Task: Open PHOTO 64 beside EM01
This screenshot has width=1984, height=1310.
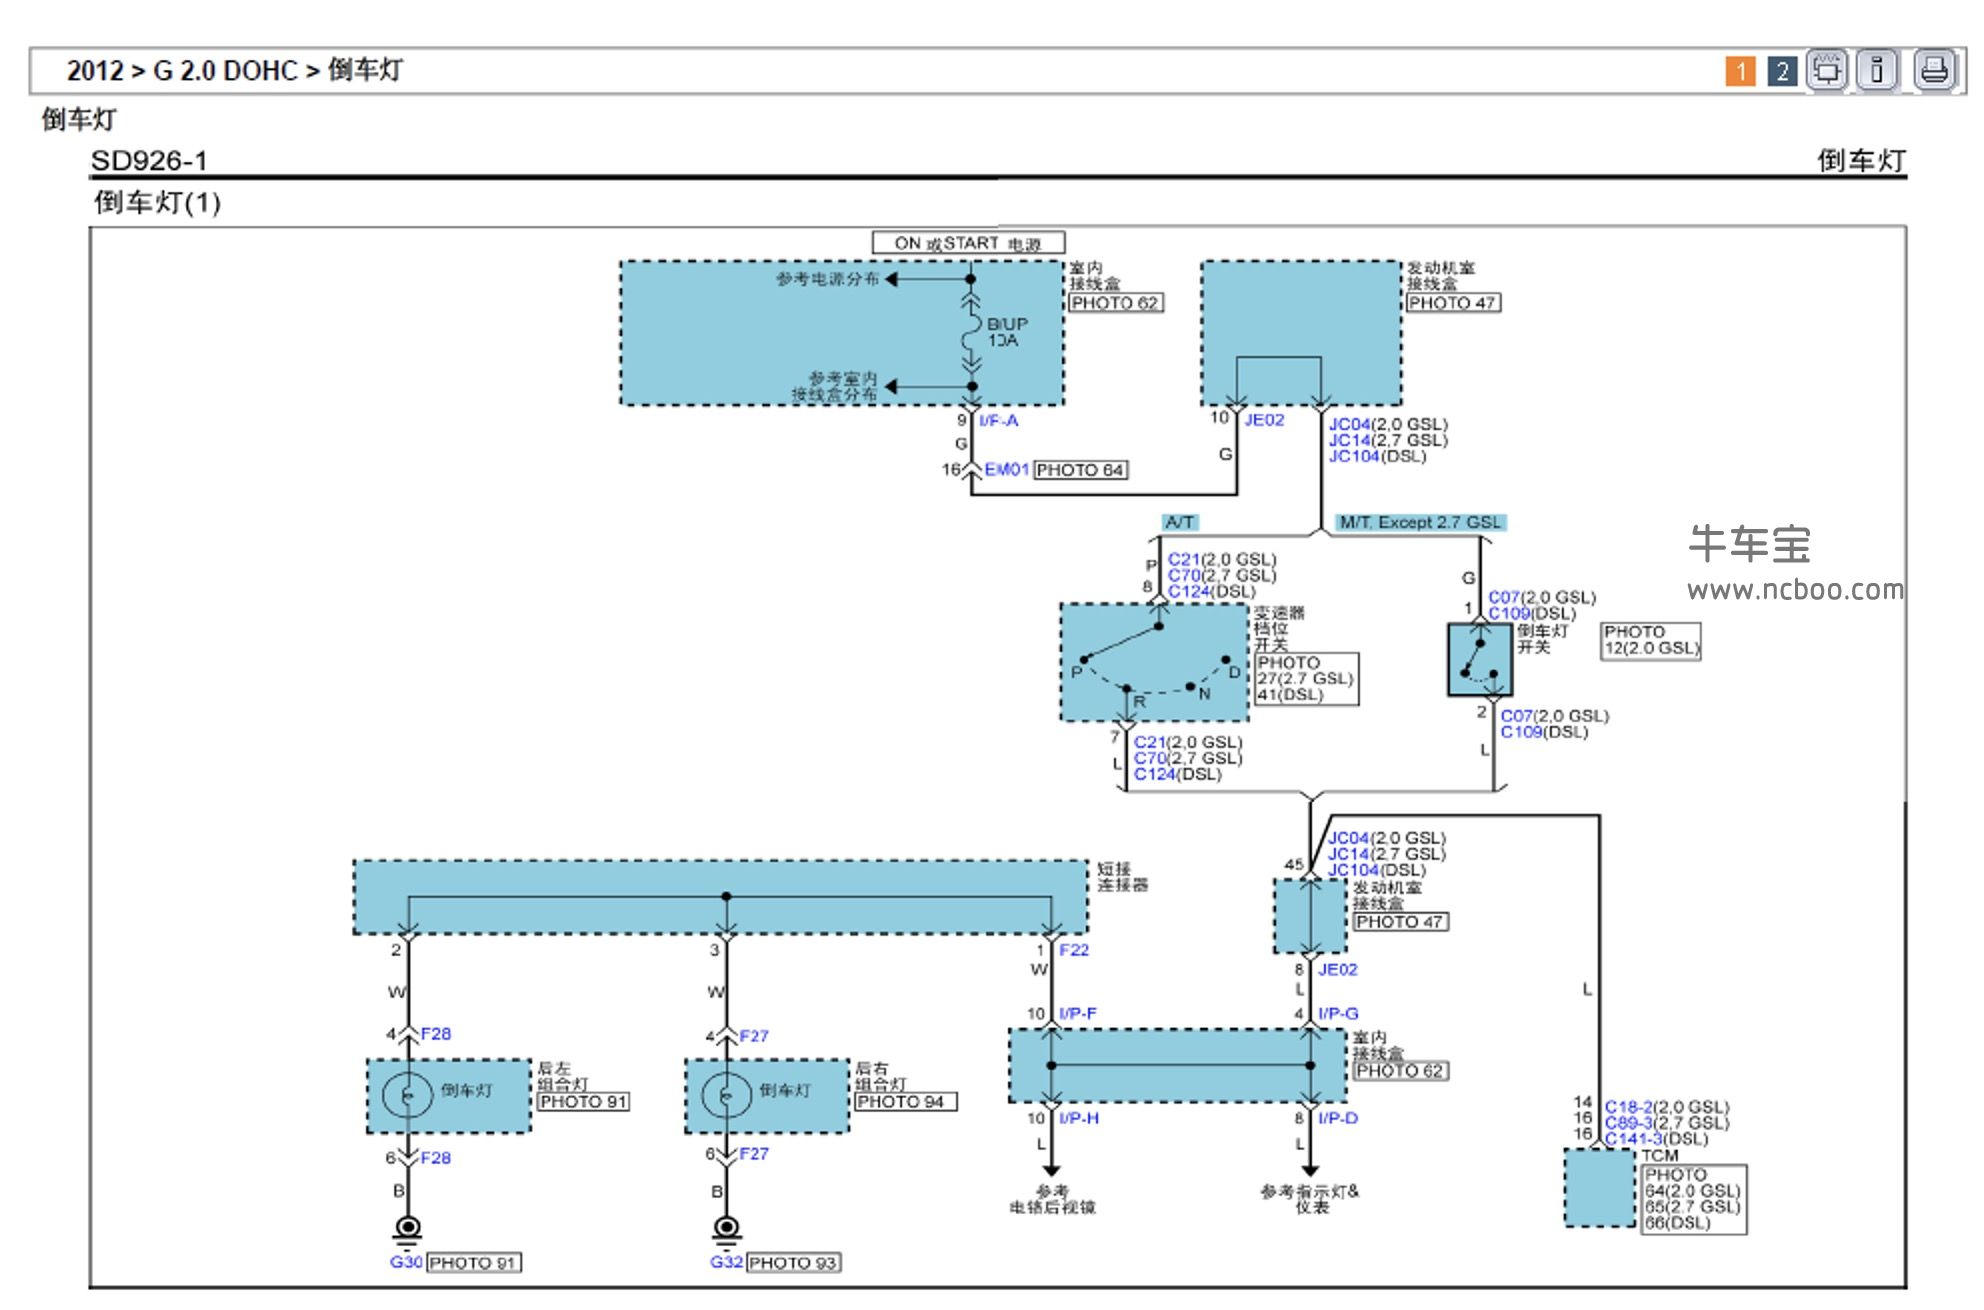Action: [x=1080, y=470]
